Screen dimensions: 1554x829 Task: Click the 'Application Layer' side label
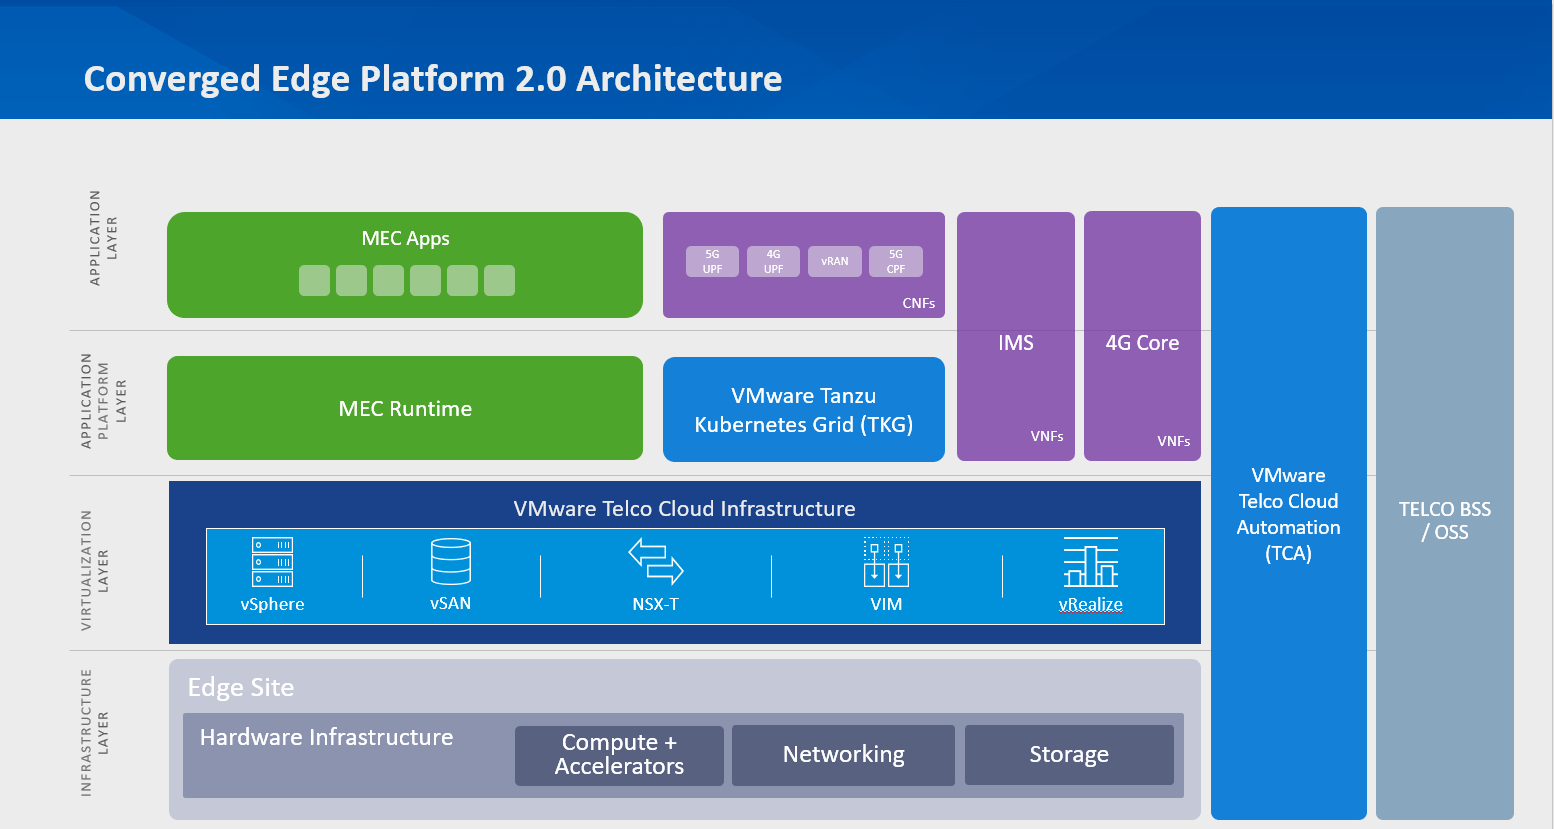point(103,238)
